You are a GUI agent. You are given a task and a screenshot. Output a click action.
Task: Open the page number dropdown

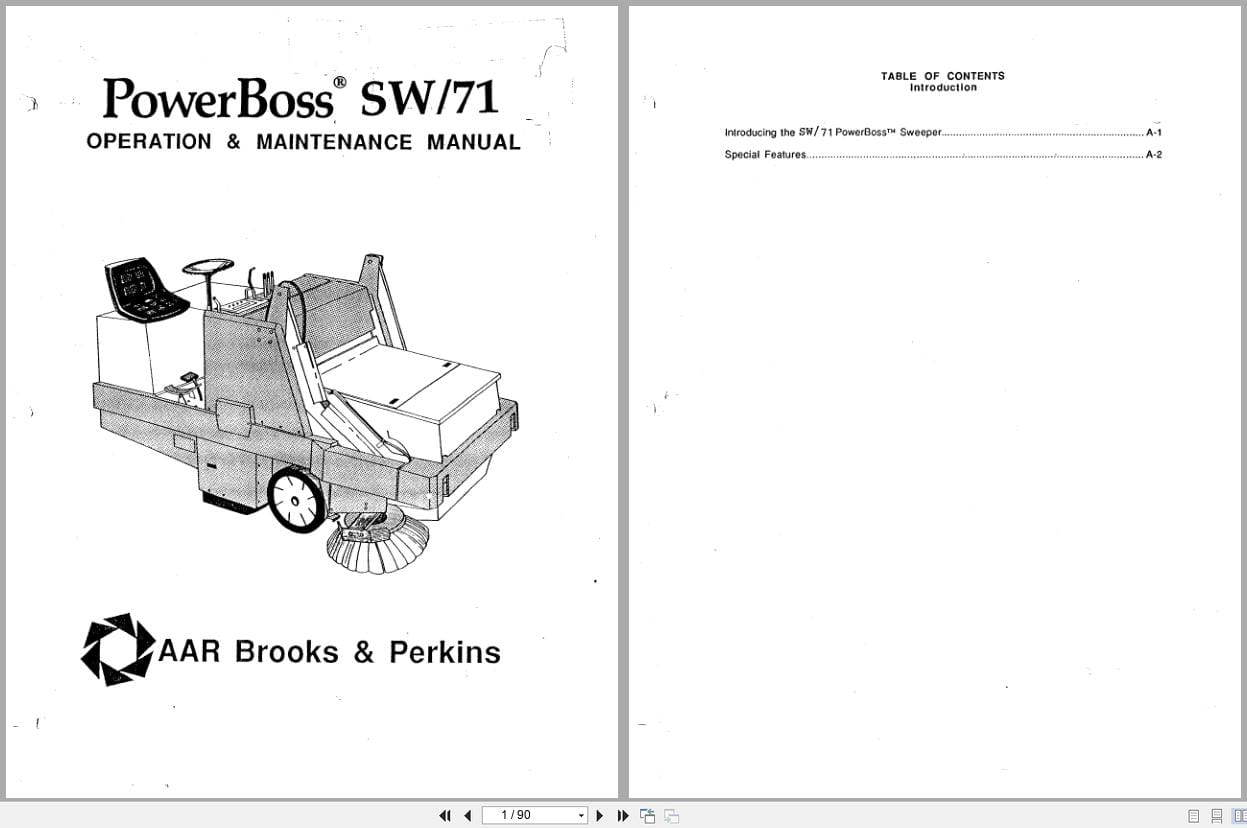point(582,815)
